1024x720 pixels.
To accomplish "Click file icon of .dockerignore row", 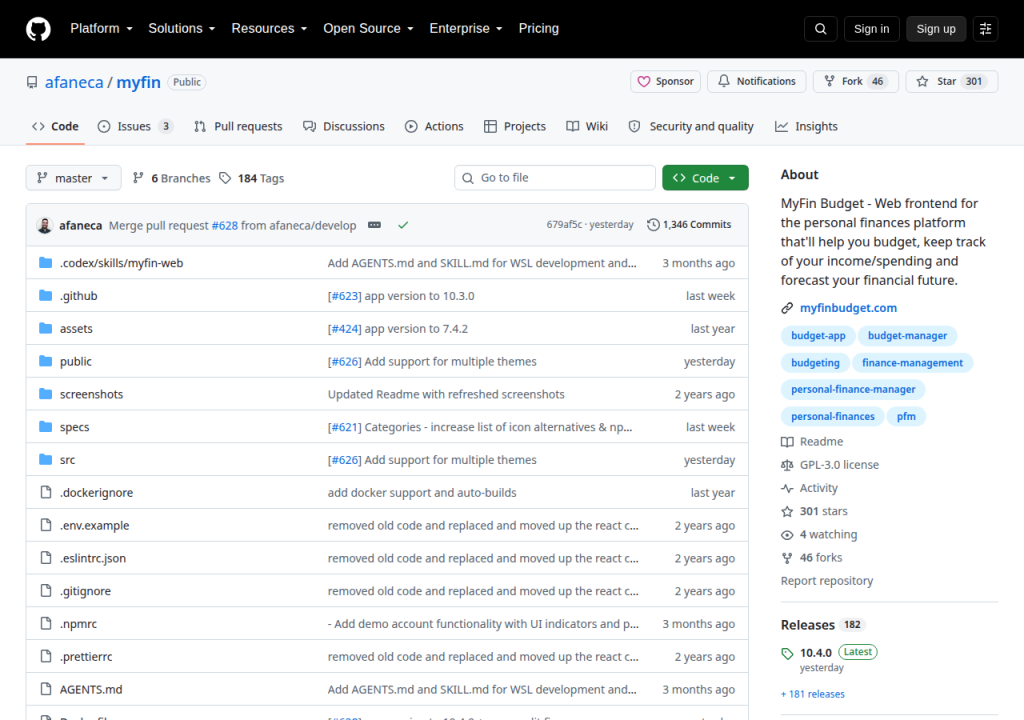I will coord(46,492).
